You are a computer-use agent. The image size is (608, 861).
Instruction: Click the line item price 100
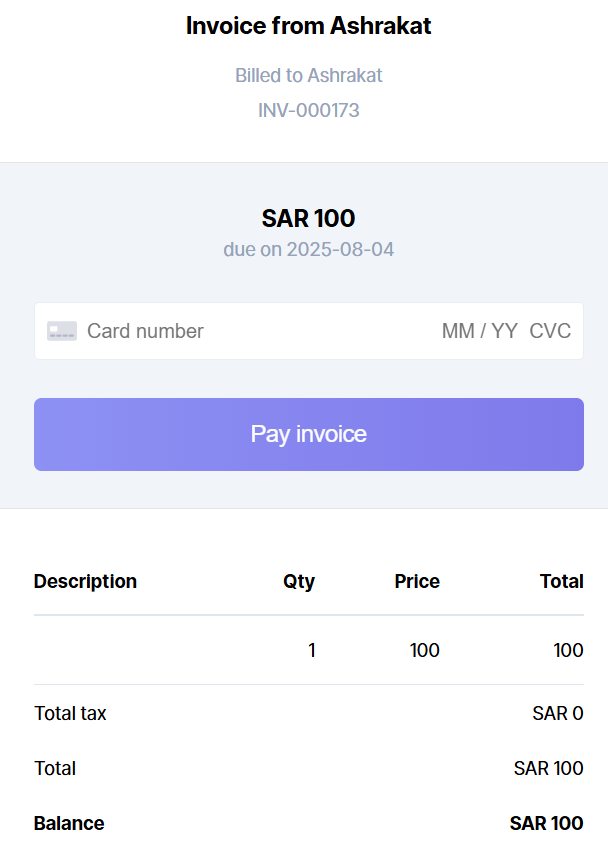pyautogui.click(x=424, y=650)
